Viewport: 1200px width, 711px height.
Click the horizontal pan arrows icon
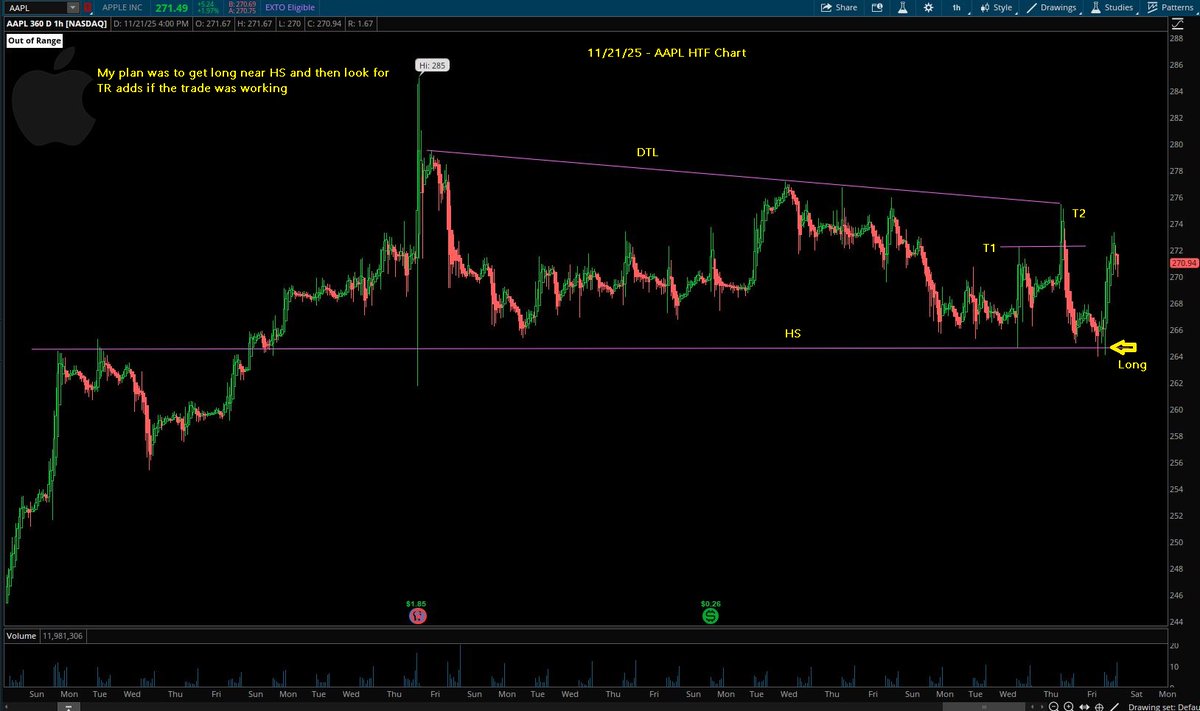[1084, 706]
